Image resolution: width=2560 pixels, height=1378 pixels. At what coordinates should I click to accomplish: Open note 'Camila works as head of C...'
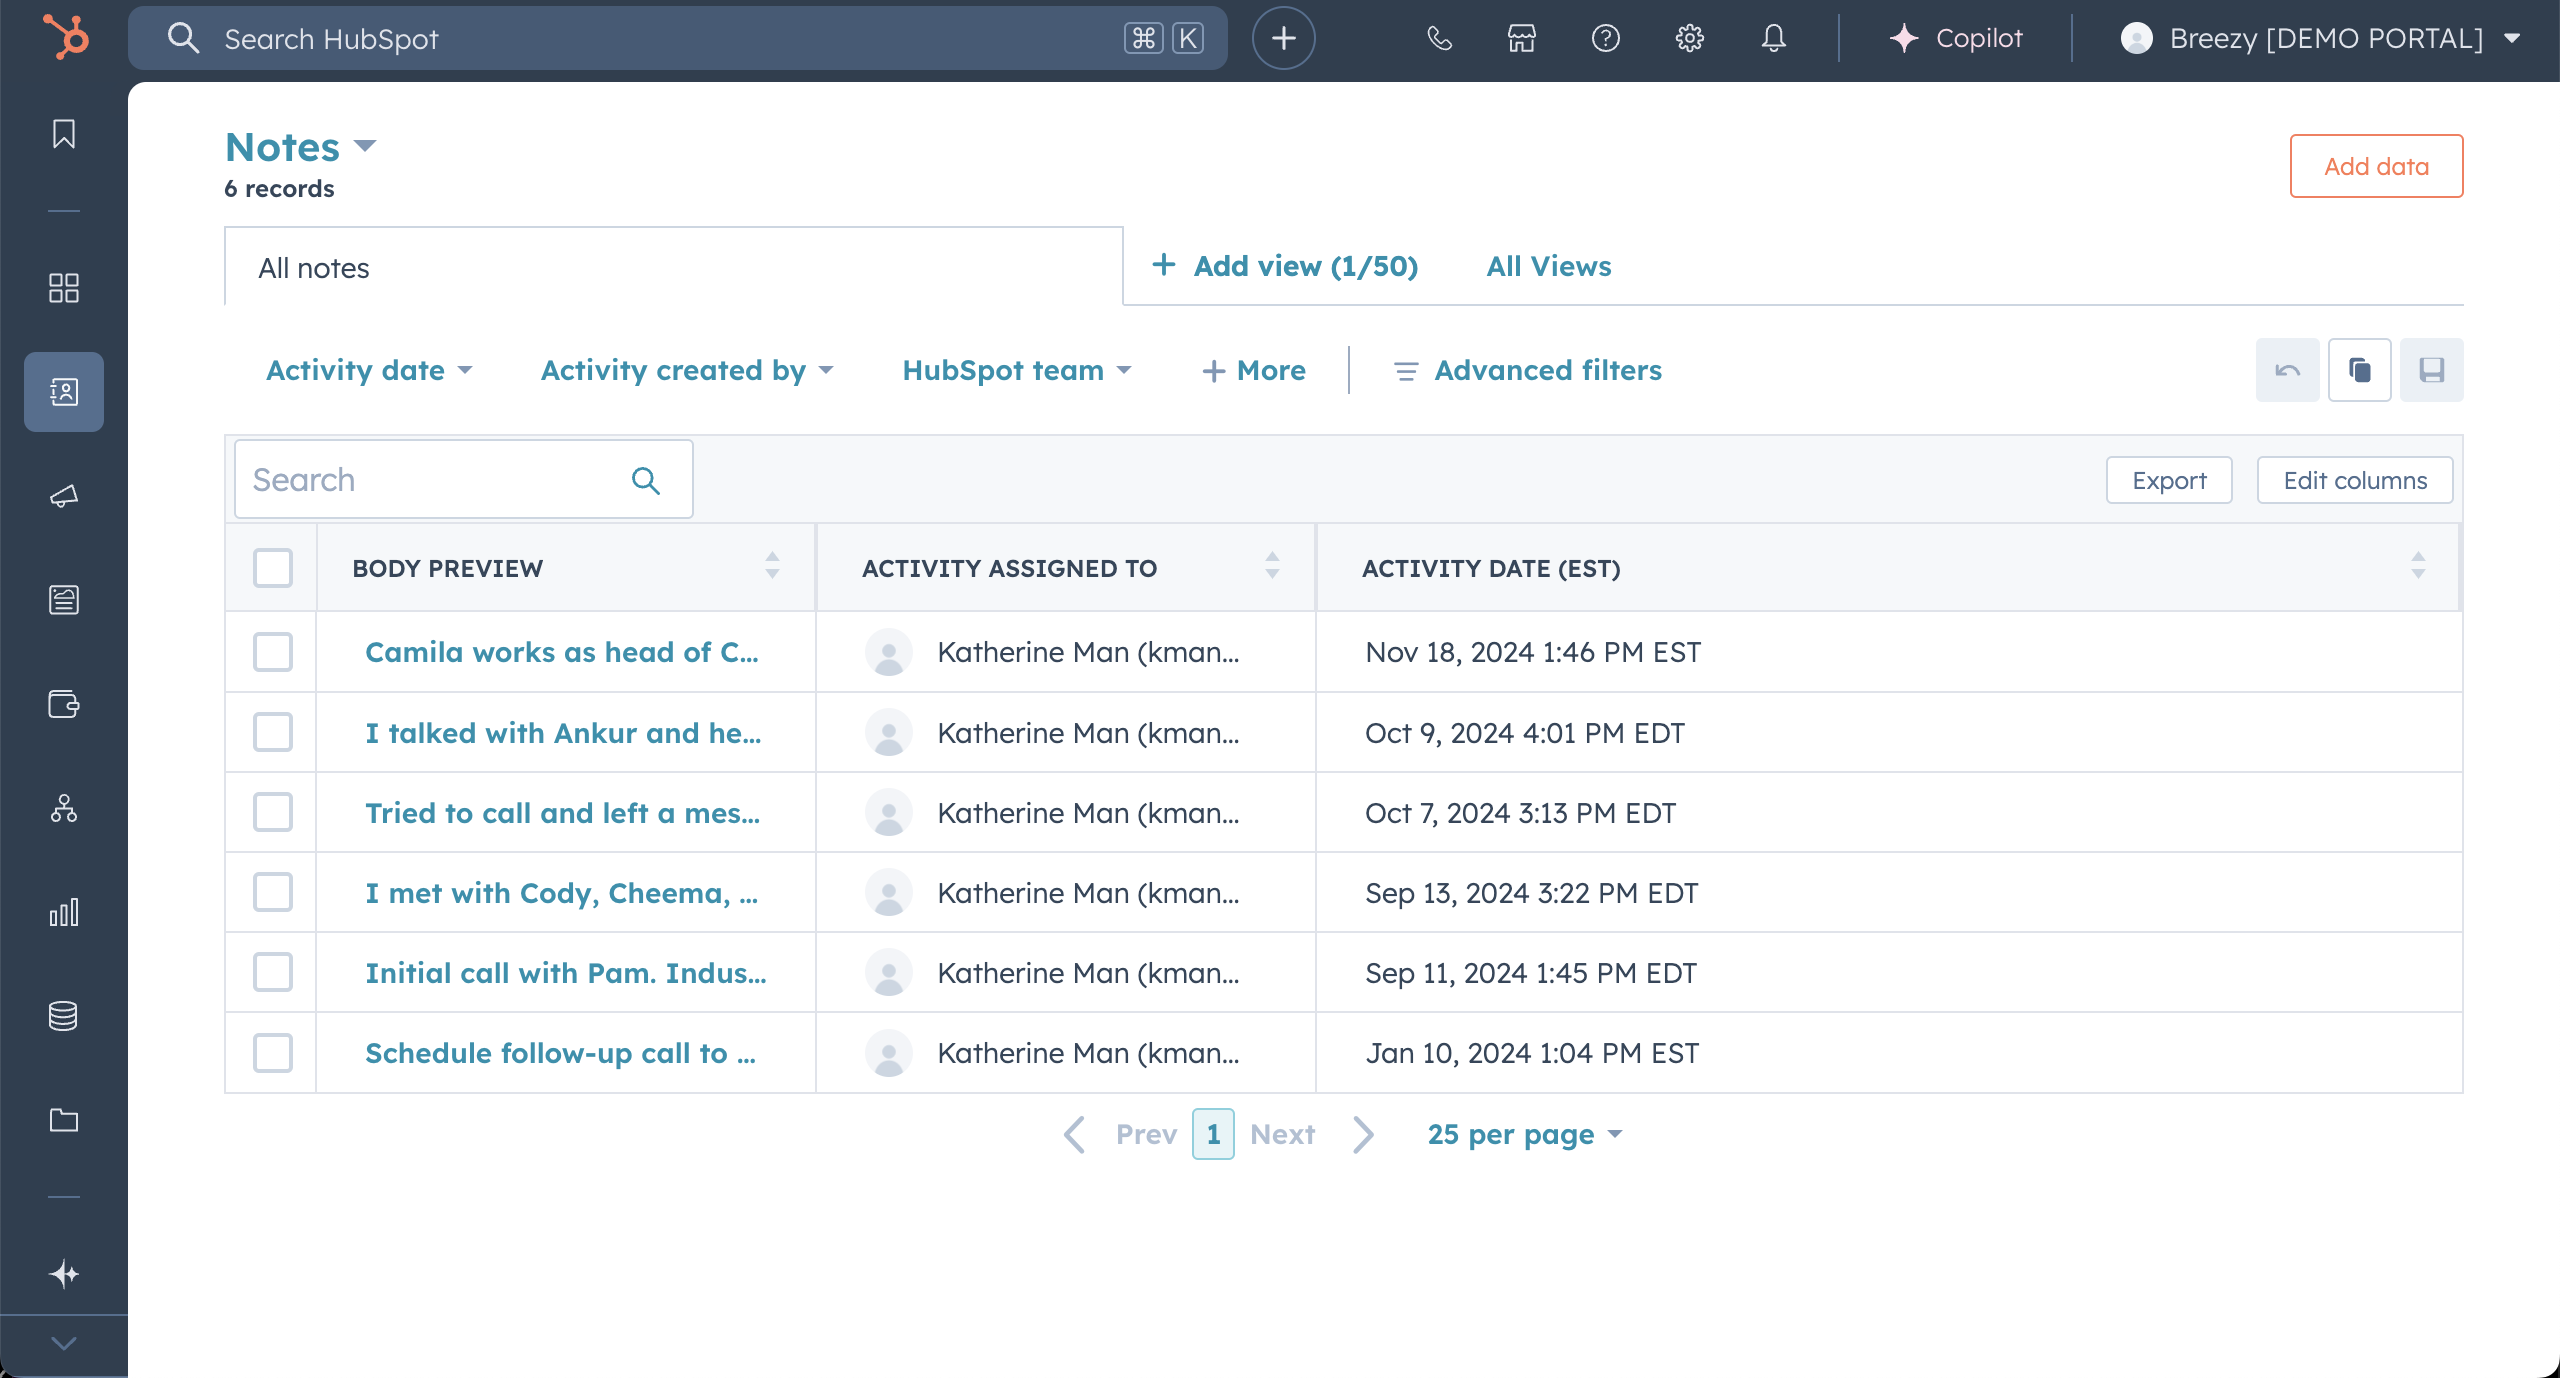(x=562, y=652)
